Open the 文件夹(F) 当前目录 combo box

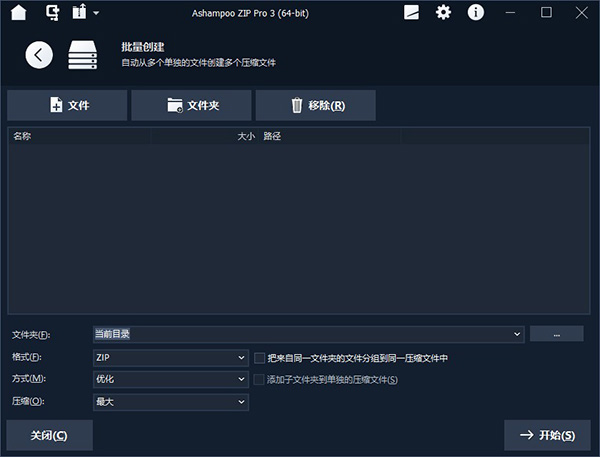point(308,334)
